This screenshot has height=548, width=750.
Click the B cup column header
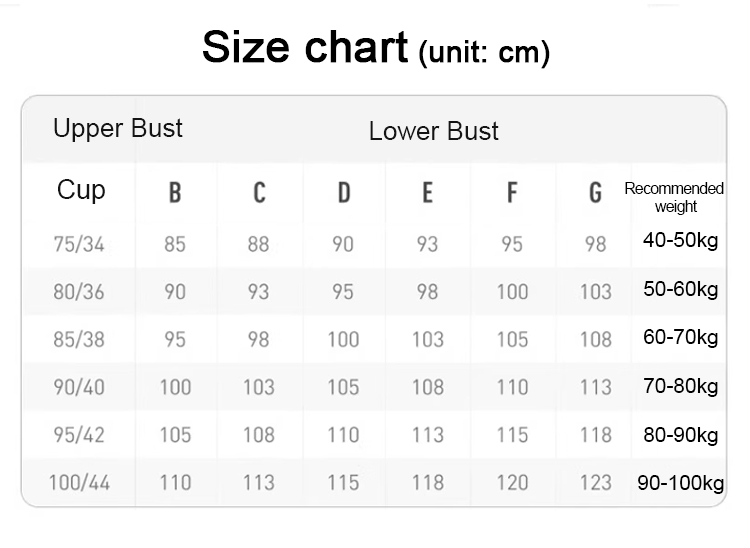tap(175, 193)
